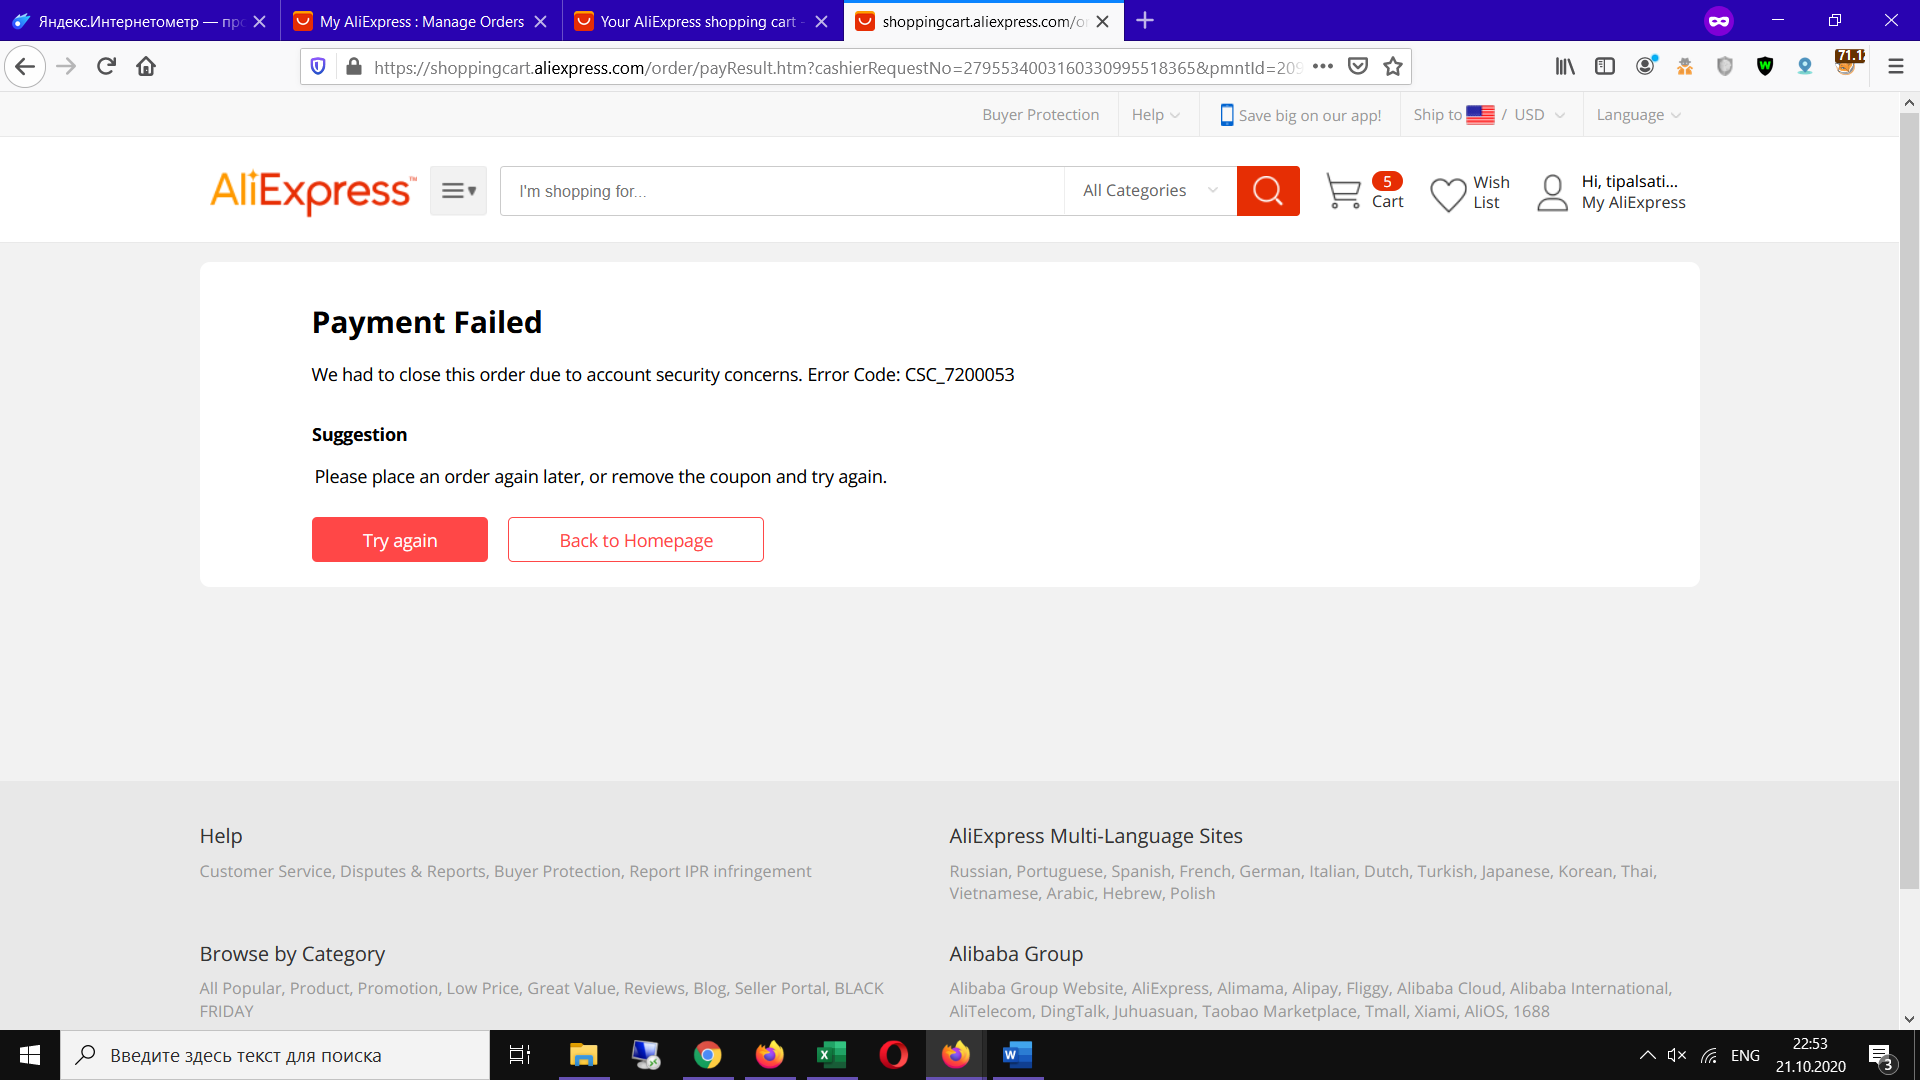The width and height of the screenshot is (1920, 1080).
Task: Reload the current page
Action: coord(107,67)
